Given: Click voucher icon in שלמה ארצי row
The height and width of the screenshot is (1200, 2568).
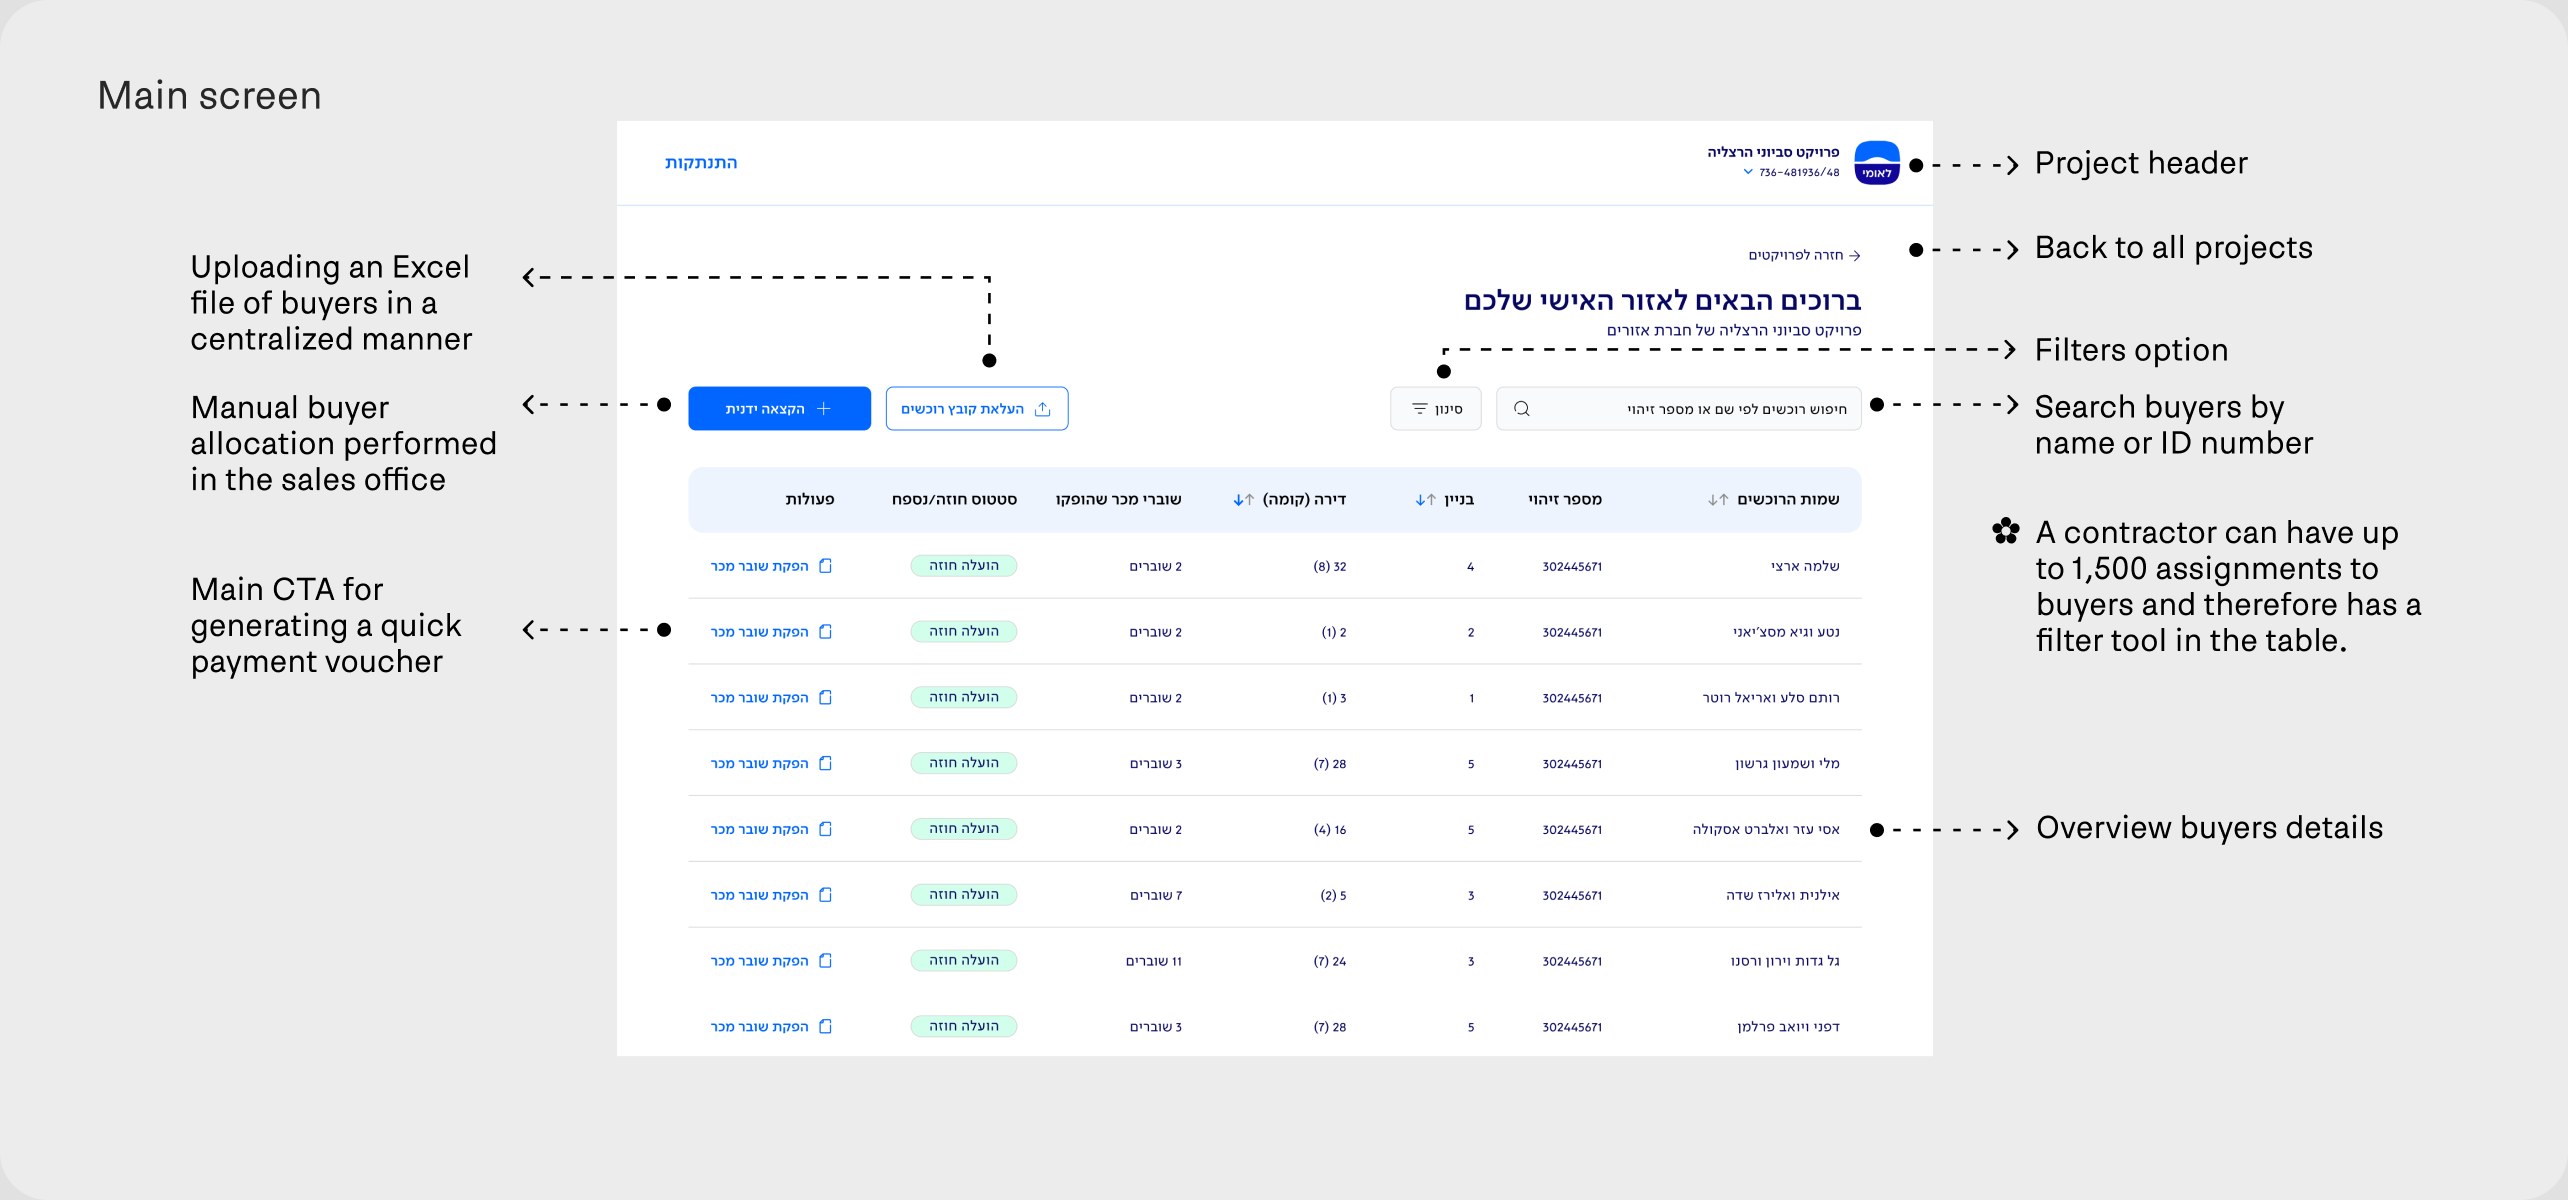Looking at the screenshot, I should (826, 566).
